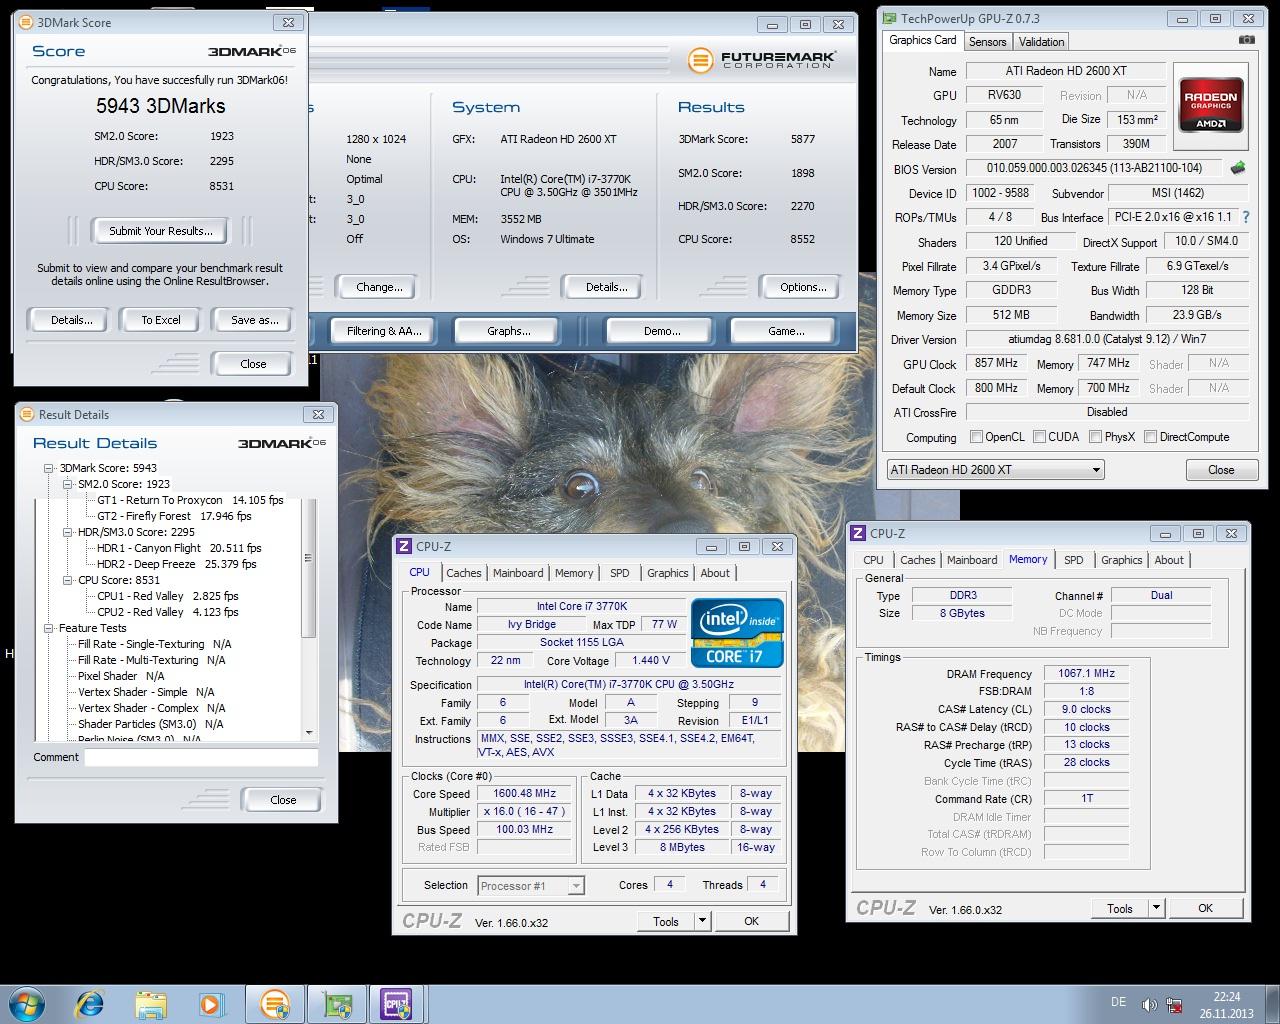Switch to Sensors tab in GPU-Z
This screenshot has height=1024, width=1280.
[987, 42]
